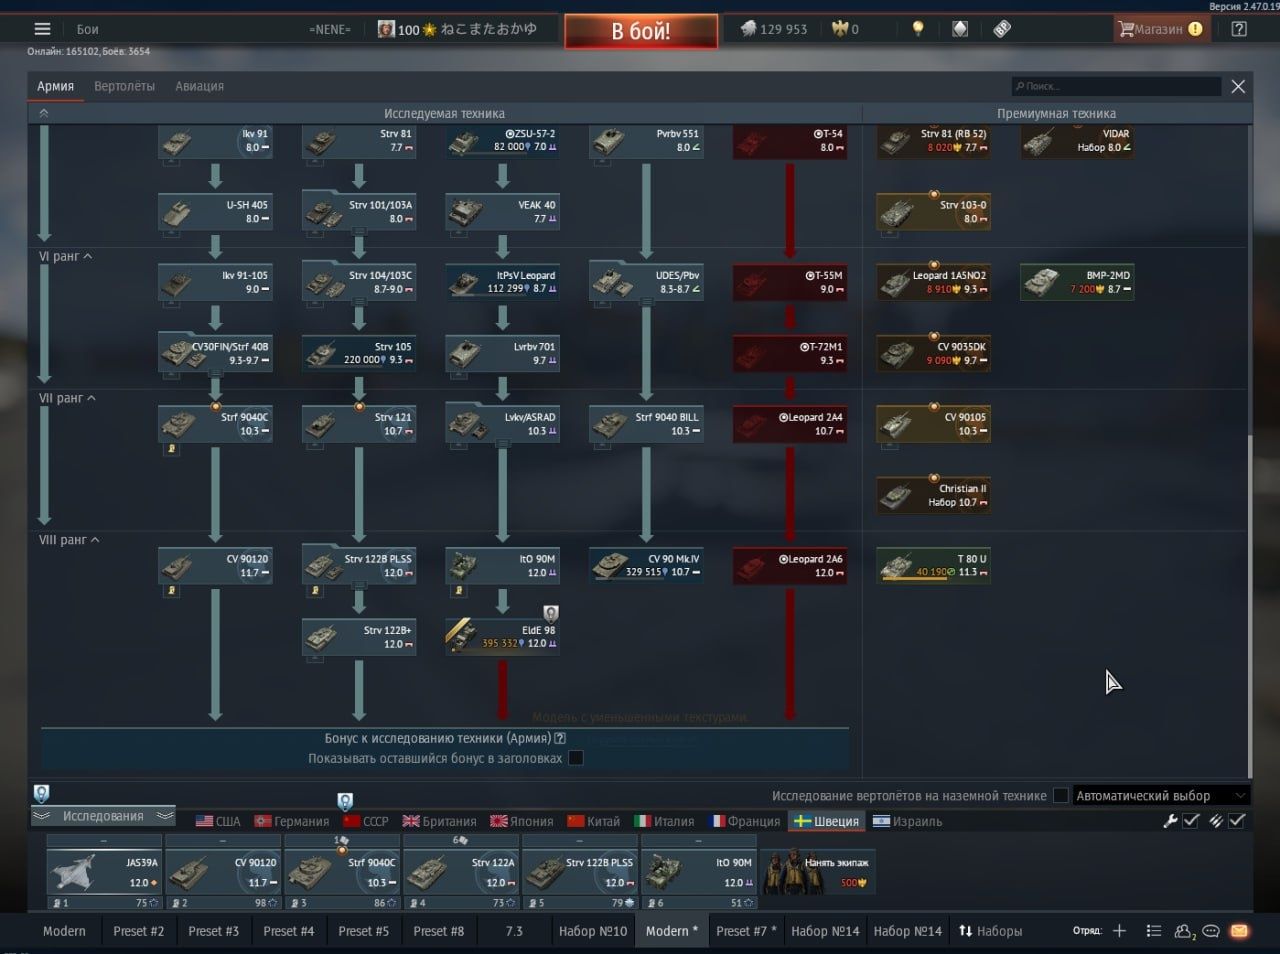
Task: Select the США nation tab
Action: pos(217,821)
